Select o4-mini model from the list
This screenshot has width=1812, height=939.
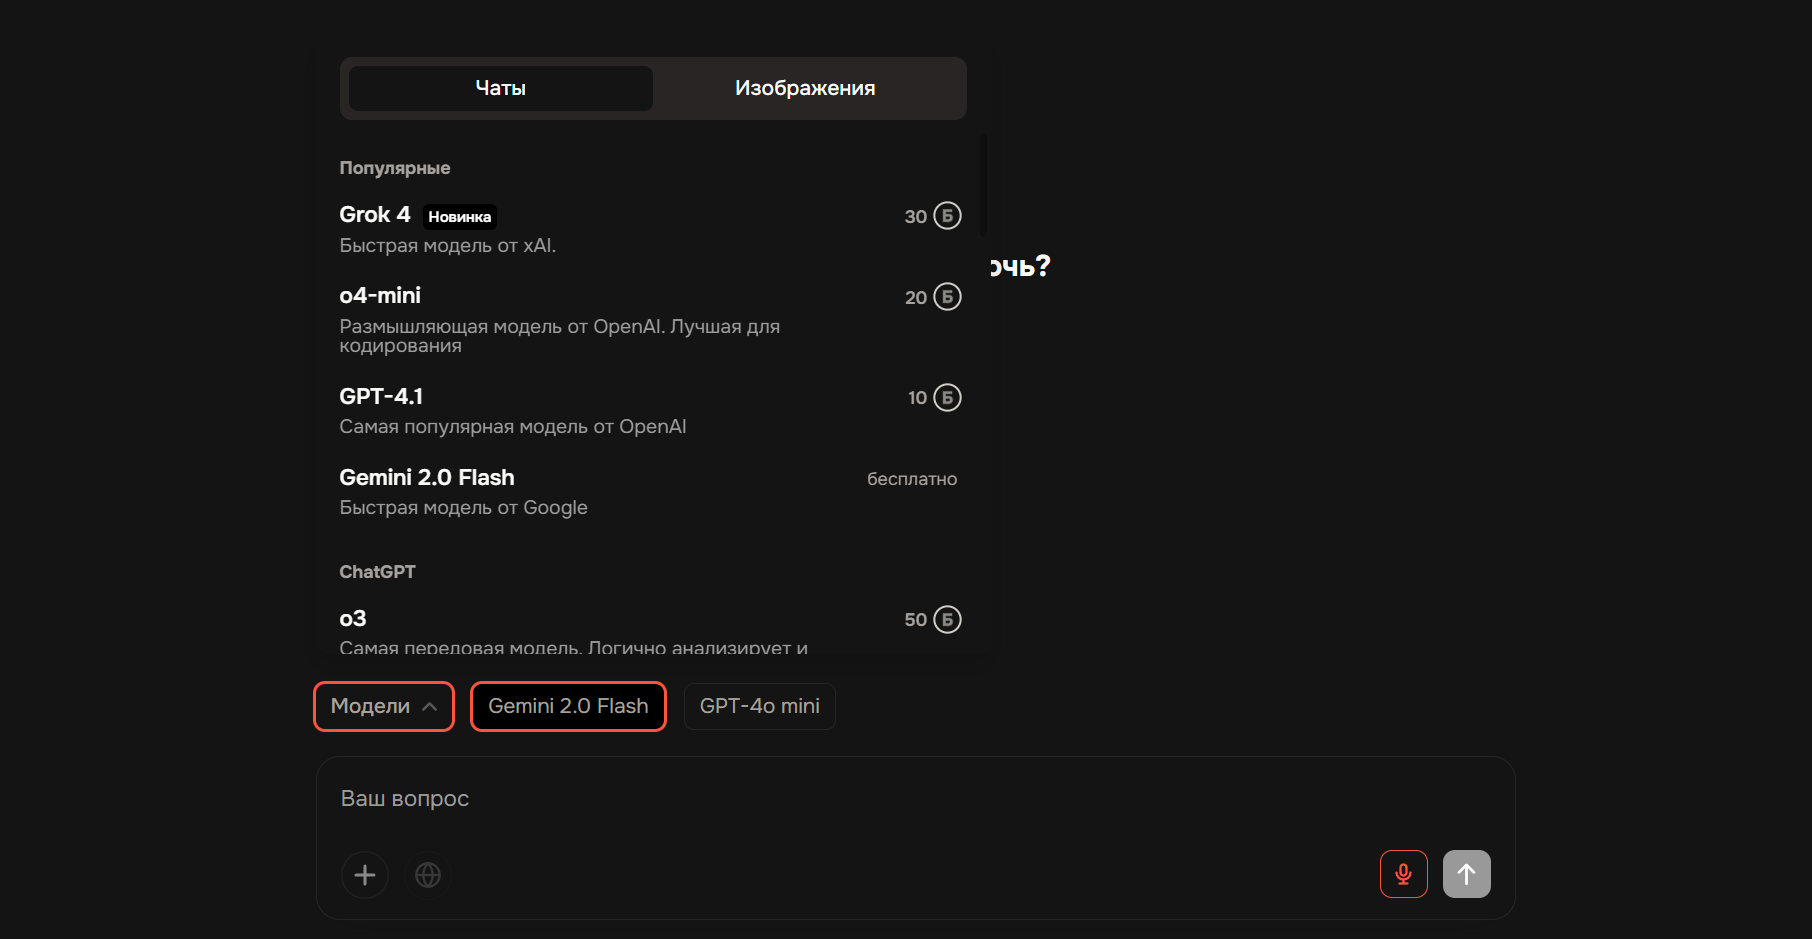click(x=650, y=320)
